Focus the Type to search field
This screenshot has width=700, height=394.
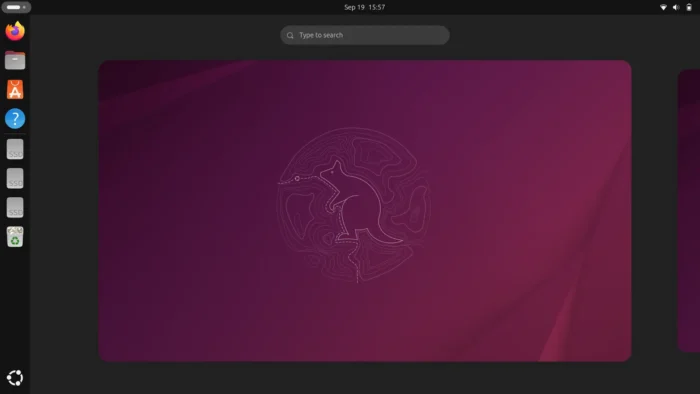(365, 35)
